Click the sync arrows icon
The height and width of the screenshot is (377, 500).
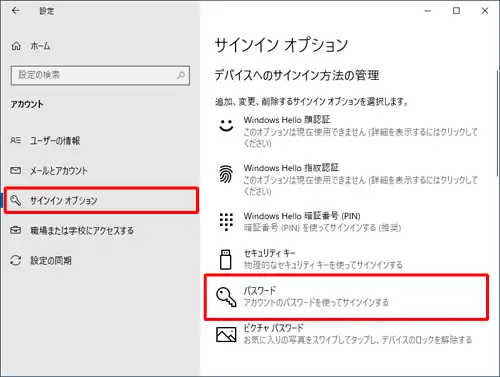pyautogui.click(x=15, y=260)
